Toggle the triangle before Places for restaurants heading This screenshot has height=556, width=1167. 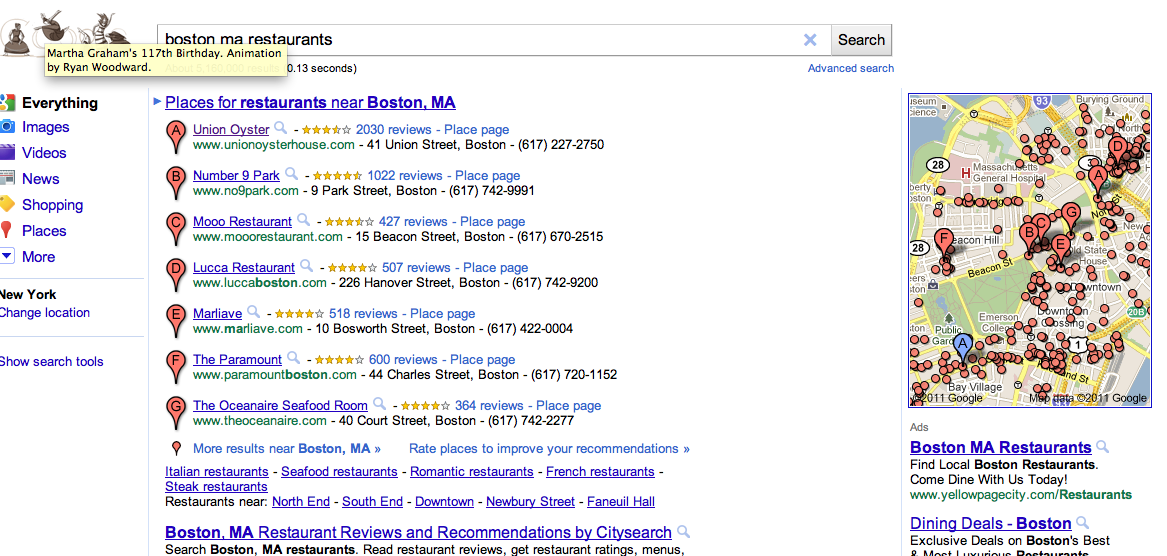[157, 102]
